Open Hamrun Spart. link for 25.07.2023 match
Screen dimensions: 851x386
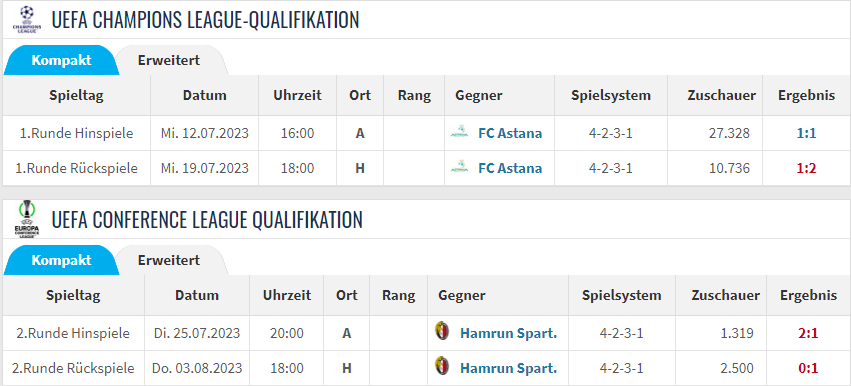(508, 333)
